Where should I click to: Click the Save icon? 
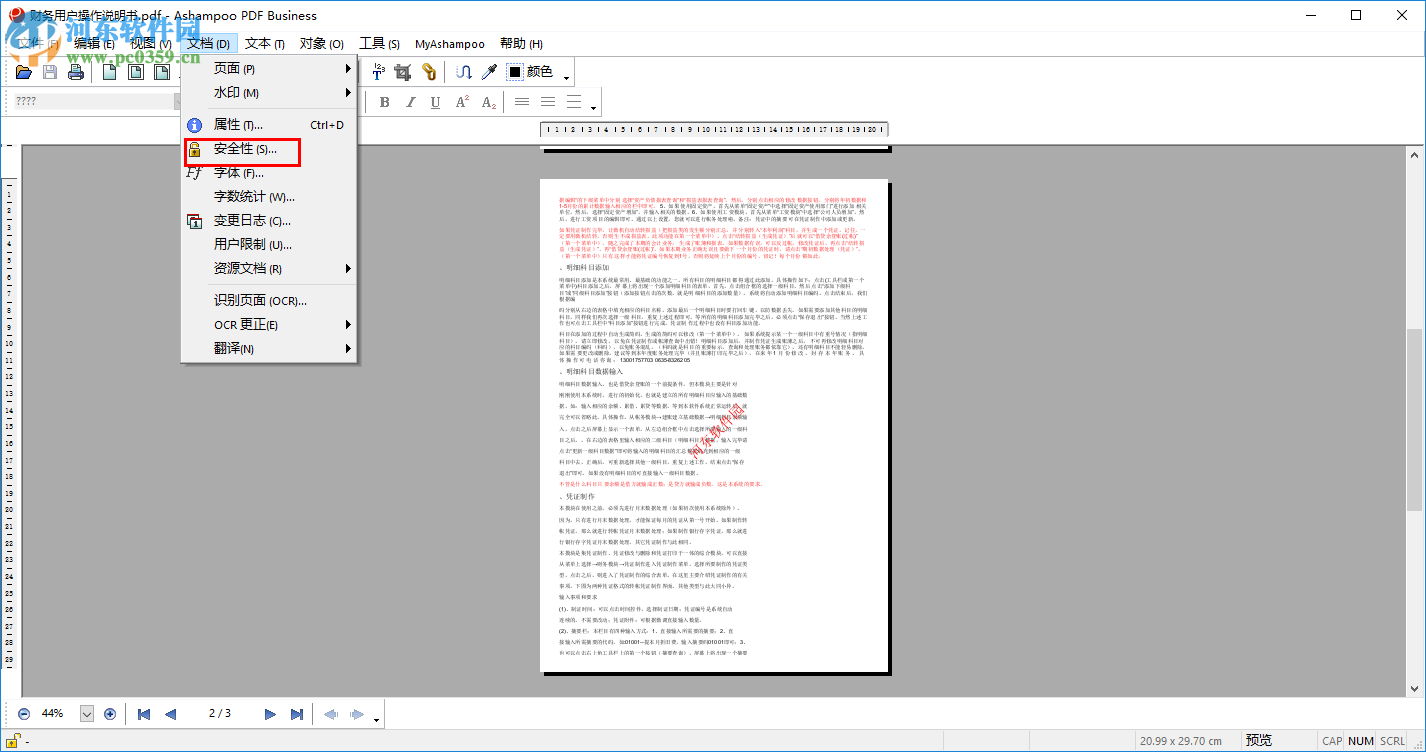coord(49,71)
